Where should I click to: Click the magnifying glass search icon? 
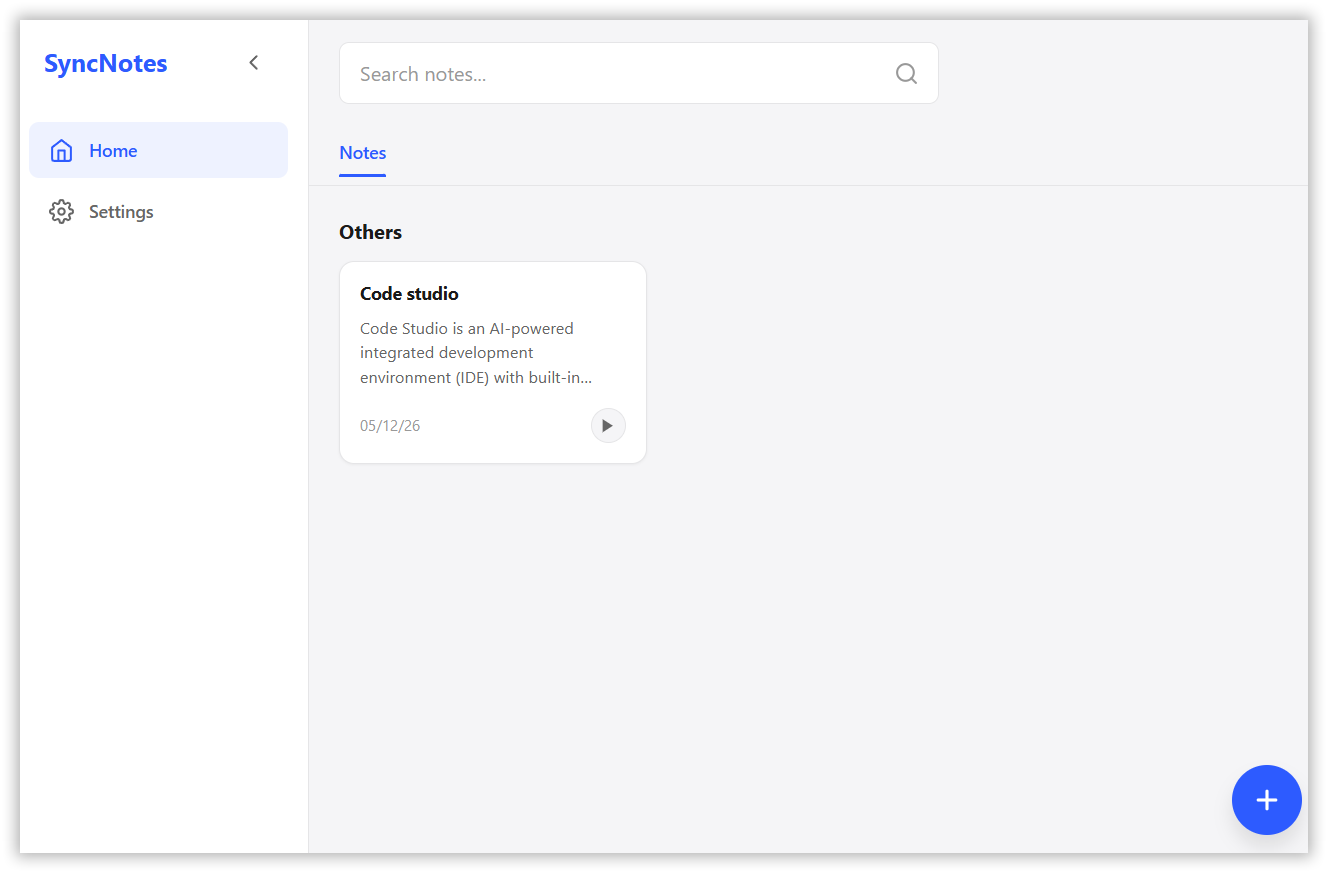pos(906,73)
